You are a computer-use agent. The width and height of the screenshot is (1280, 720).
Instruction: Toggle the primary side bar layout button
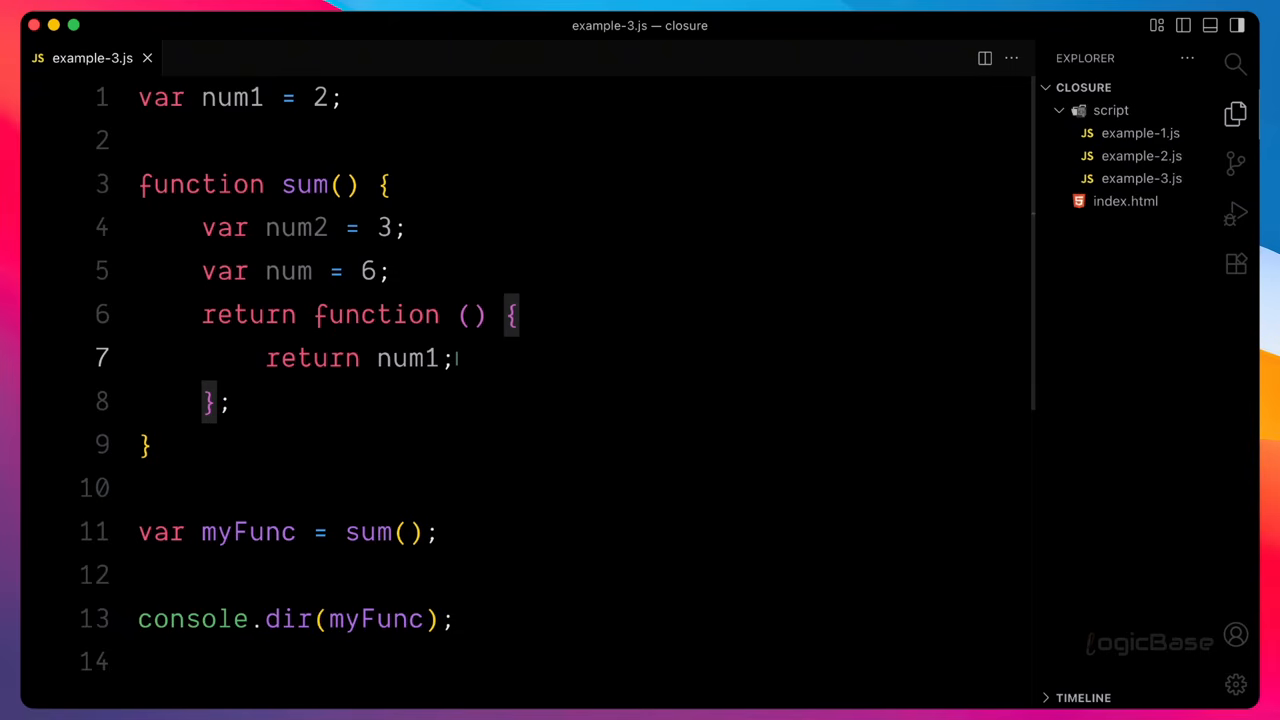pos(1184,25)
